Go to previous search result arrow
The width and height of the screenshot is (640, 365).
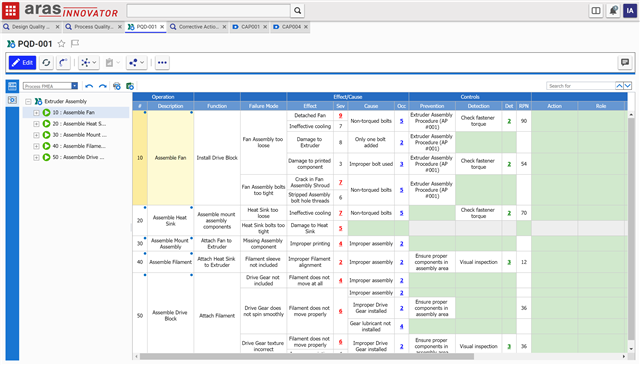click(x=619, y=86)
